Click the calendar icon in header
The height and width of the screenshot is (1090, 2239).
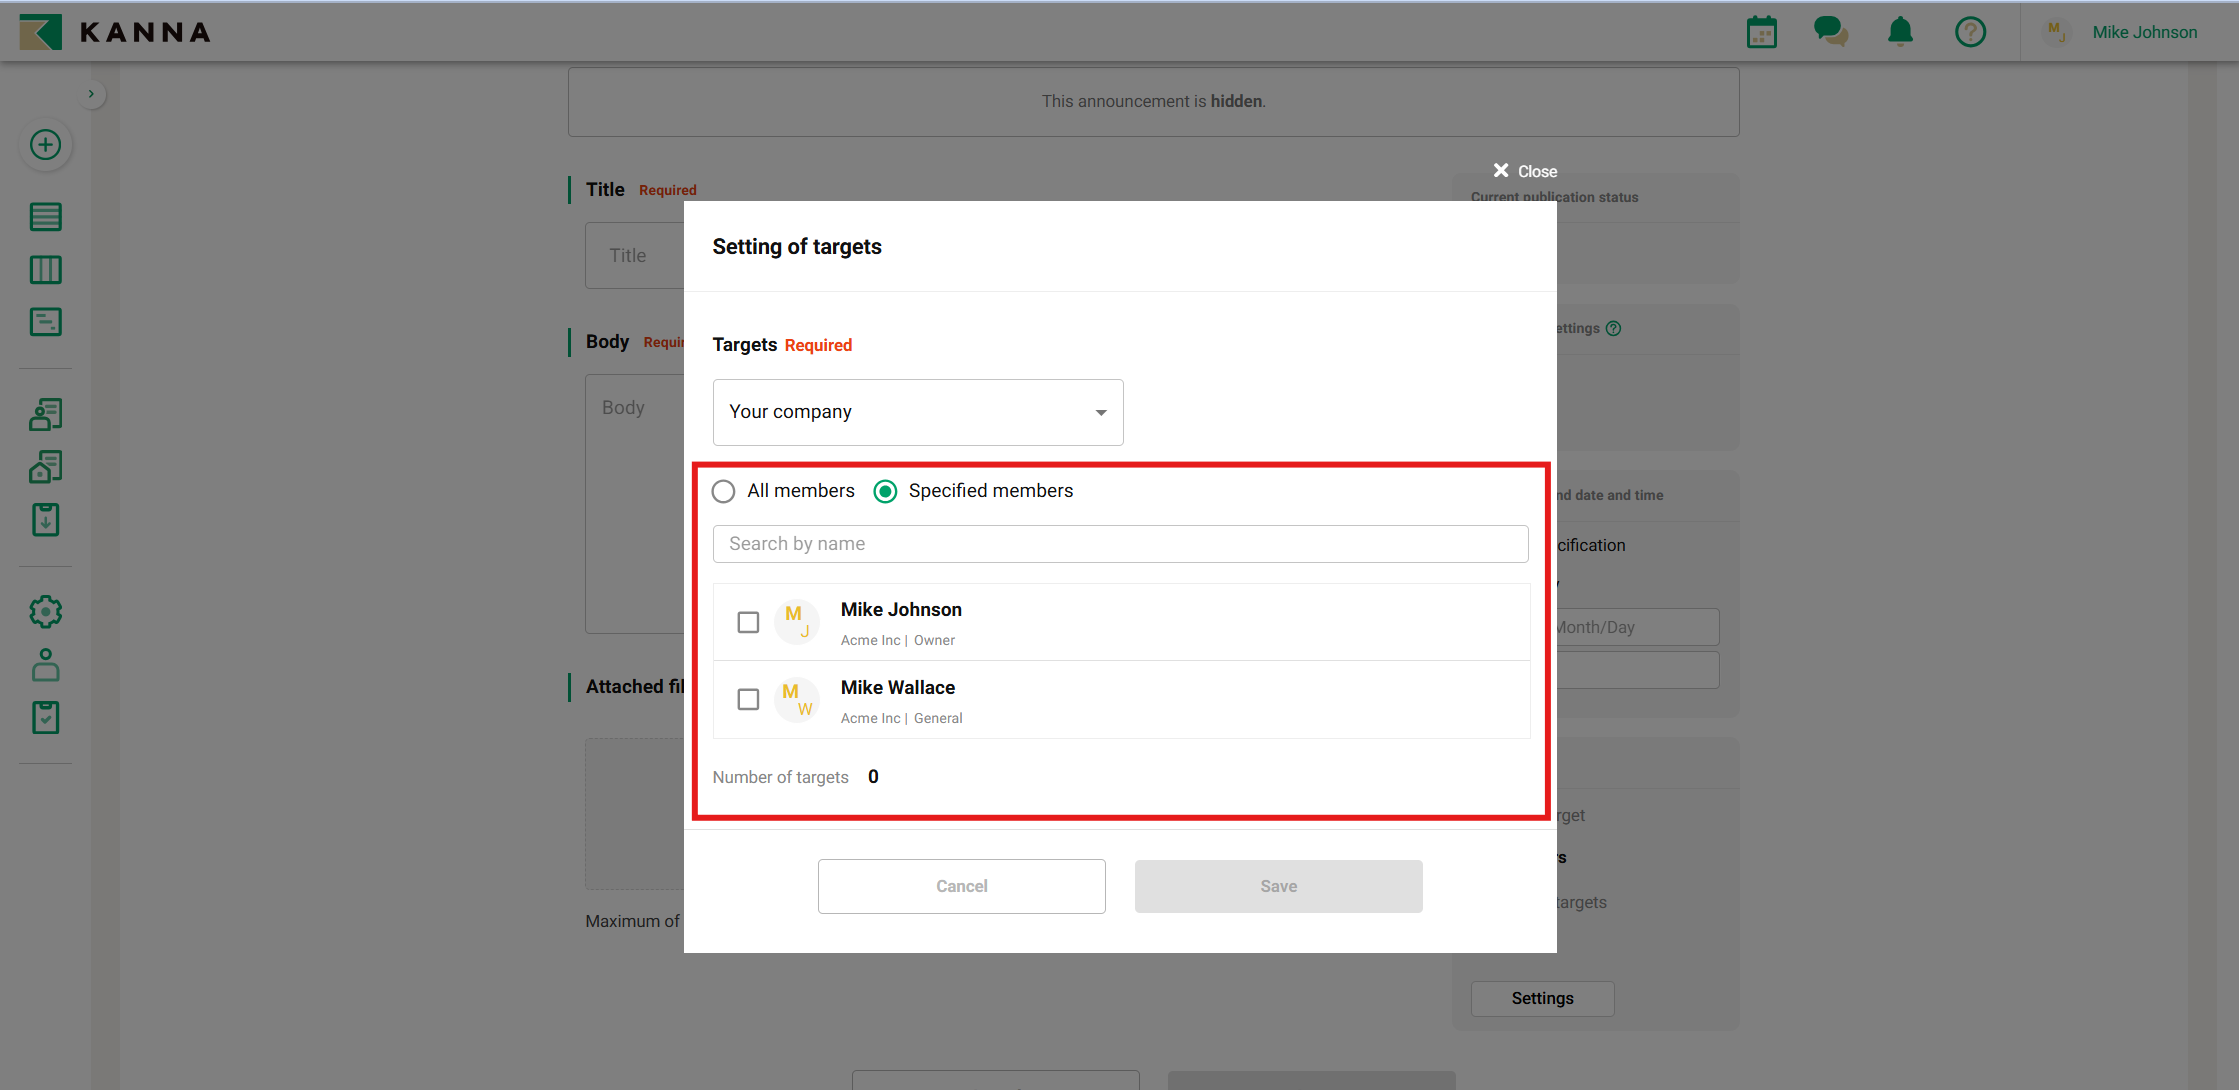pos(1761,32)
